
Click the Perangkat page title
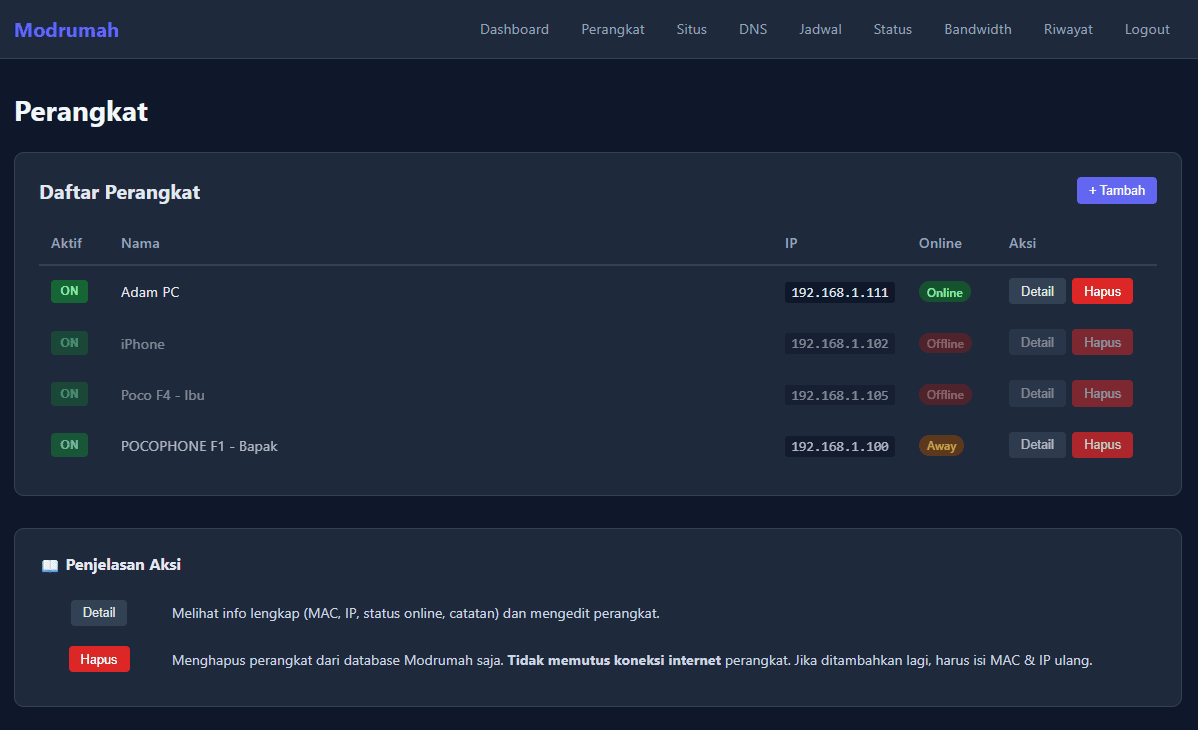[x=81, y=112]
